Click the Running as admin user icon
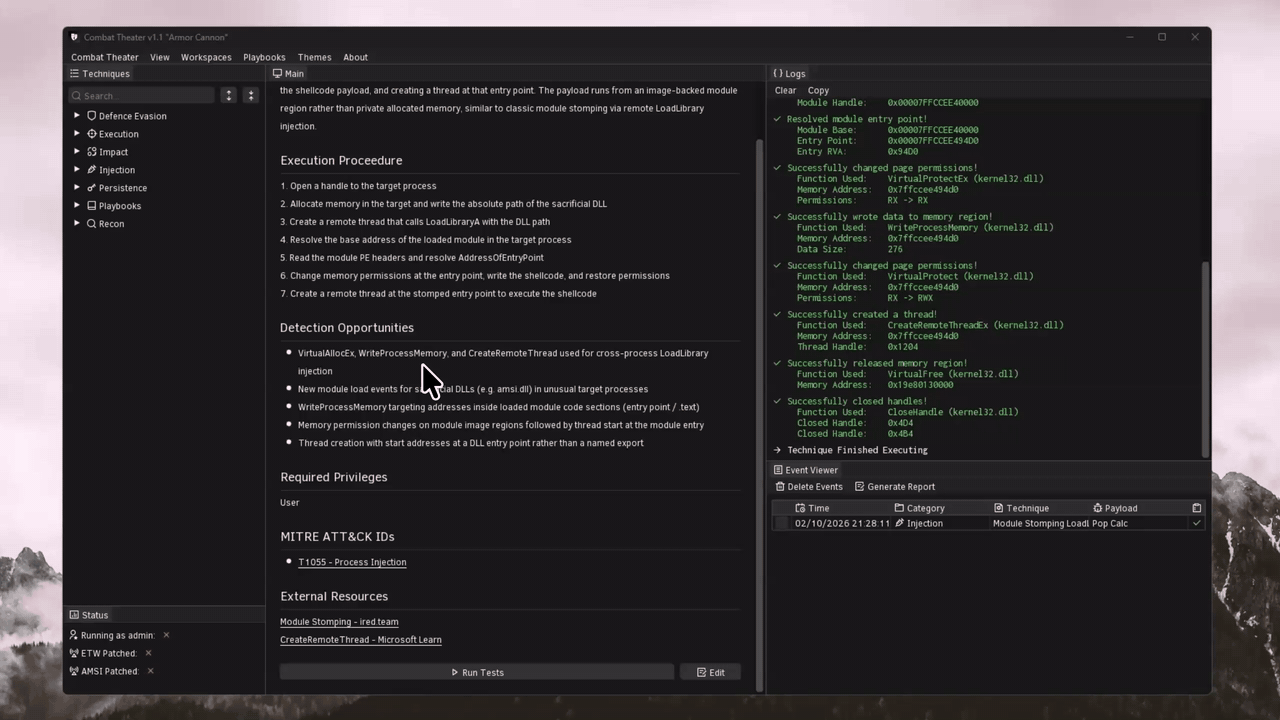 (x=73, y=635)
